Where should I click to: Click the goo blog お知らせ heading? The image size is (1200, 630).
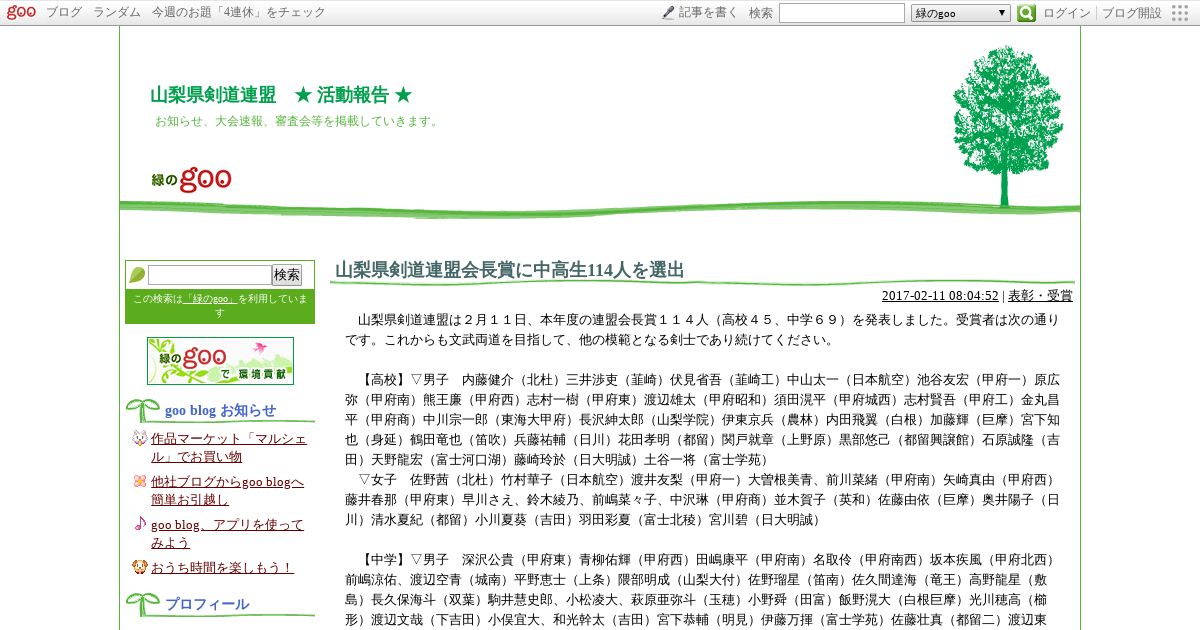point(220,410)
